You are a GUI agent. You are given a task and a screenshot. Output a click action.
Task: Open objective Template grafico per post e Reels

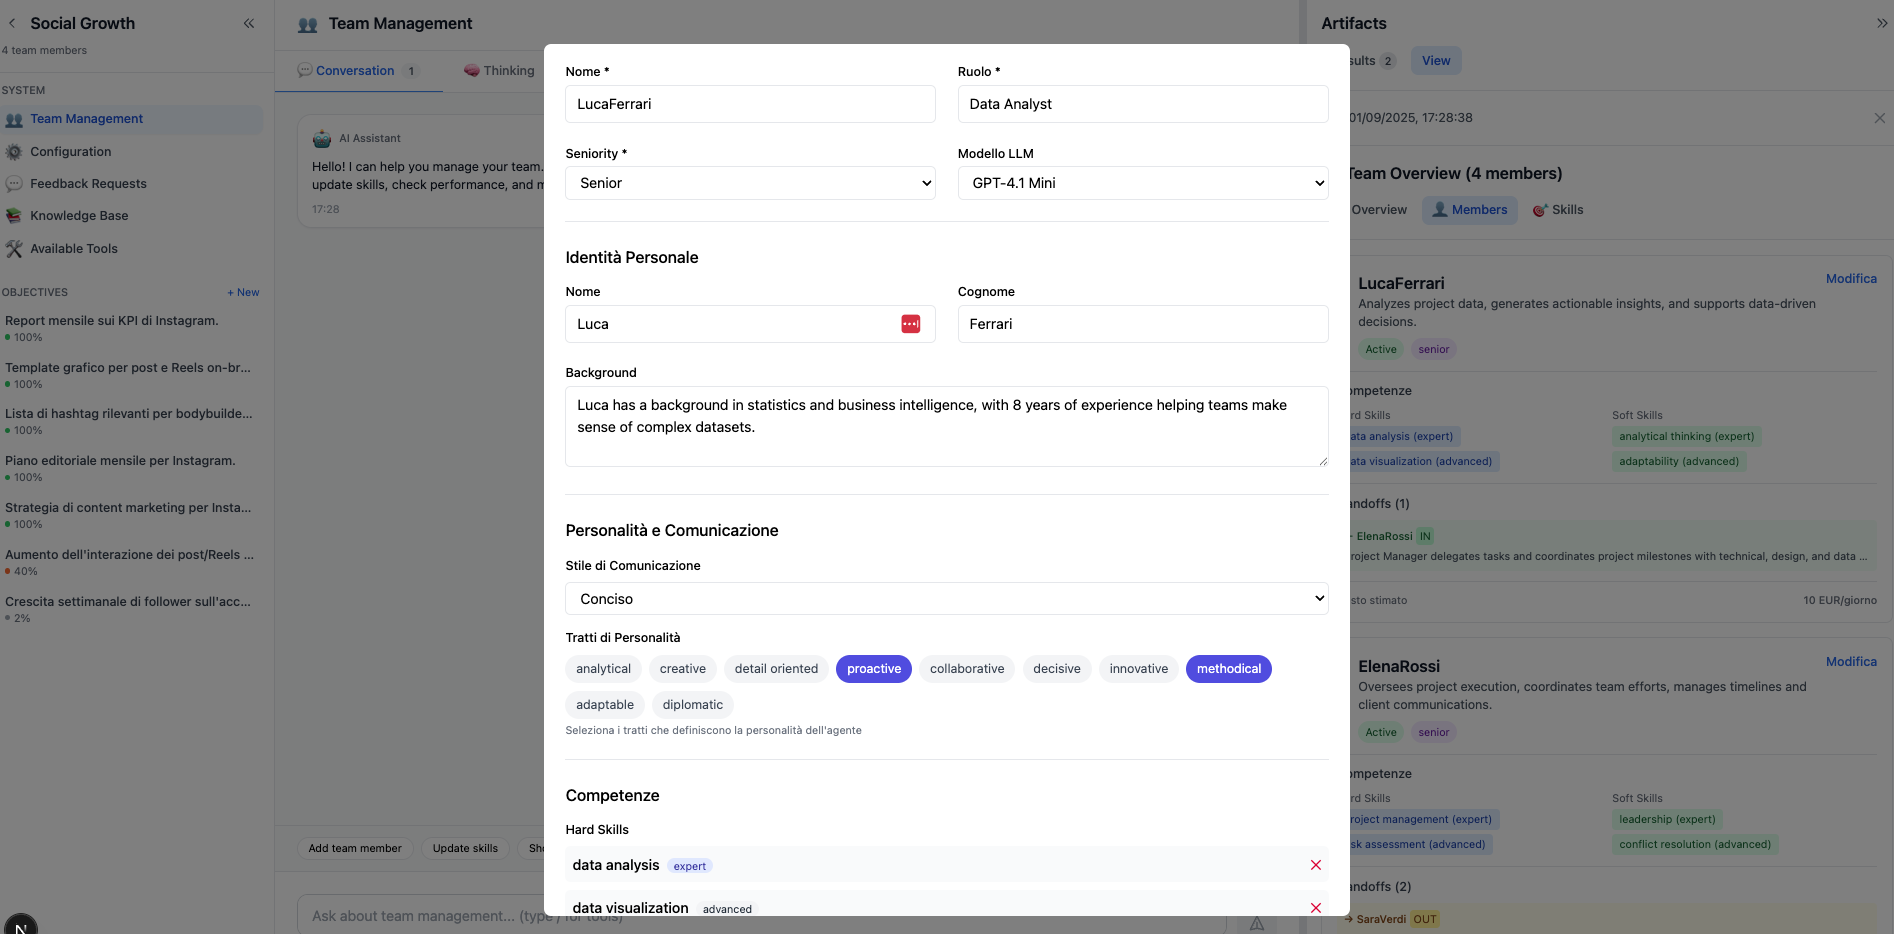tap(130, 376)
